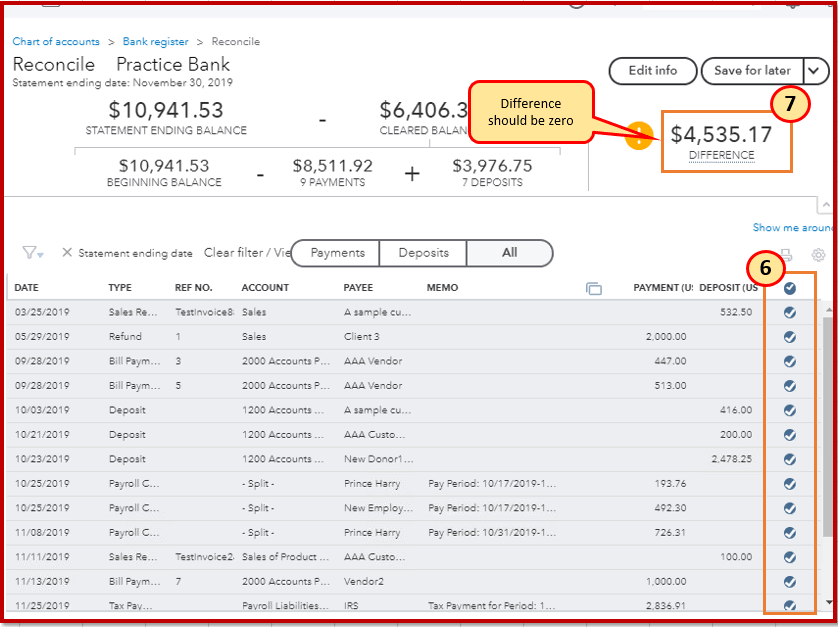Viewport: 838px width, 627px height.
Task: Click the 11/13/2019 date cell
Action: [42, 581]
